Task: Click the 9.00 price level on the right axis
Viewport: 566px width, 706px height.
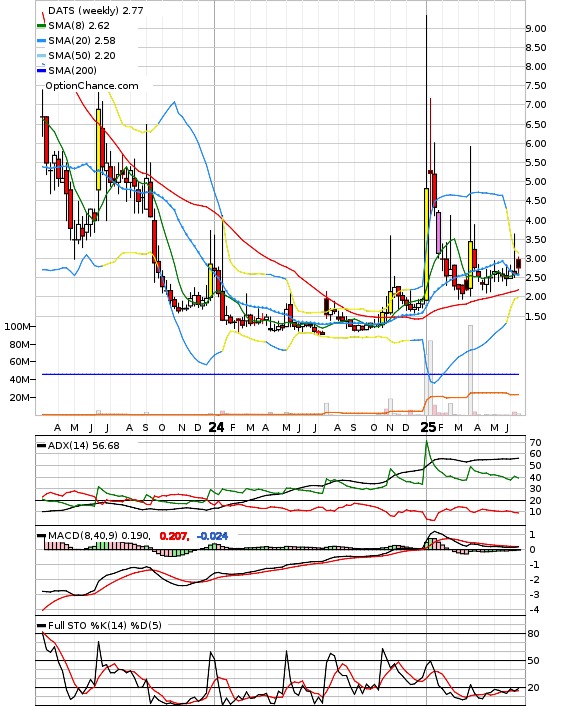Action: click(536, 28)
